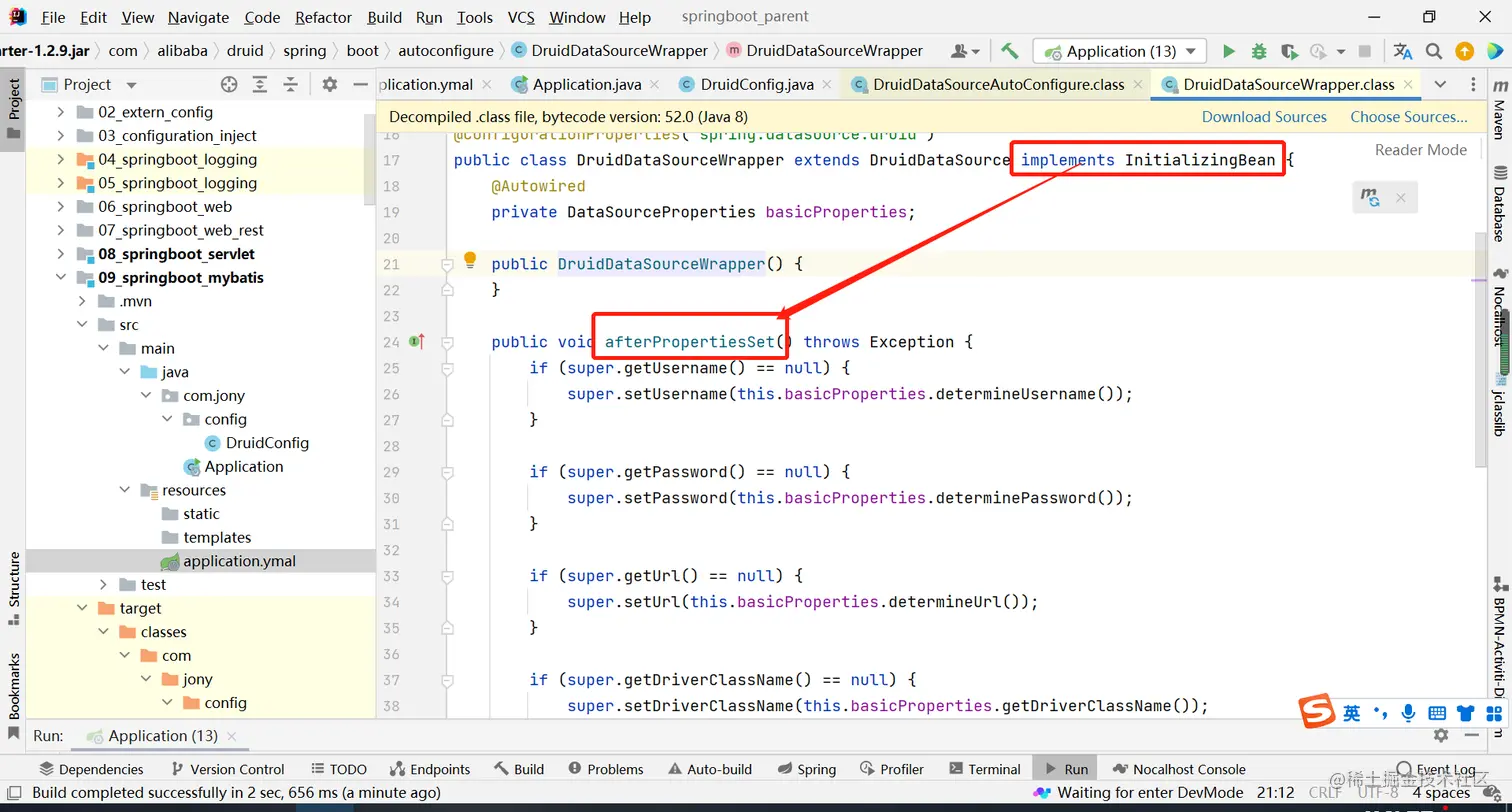Click the yellow light bulb intention icon
This screenshot has width=1512, height=812.
[x=470, y=262]
